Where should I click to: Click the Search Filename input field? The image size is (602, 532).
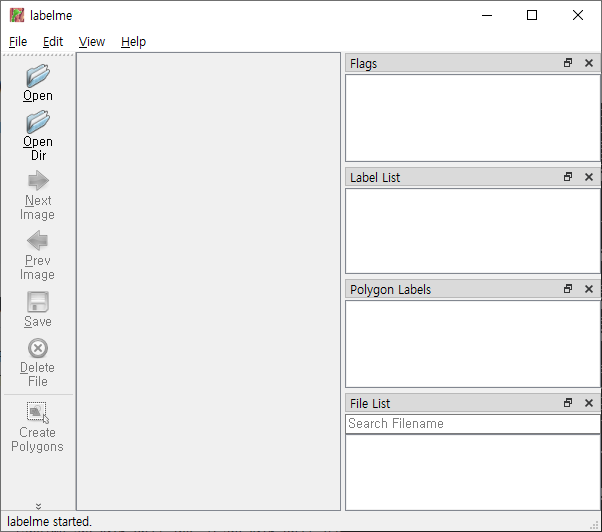[473, 424]
